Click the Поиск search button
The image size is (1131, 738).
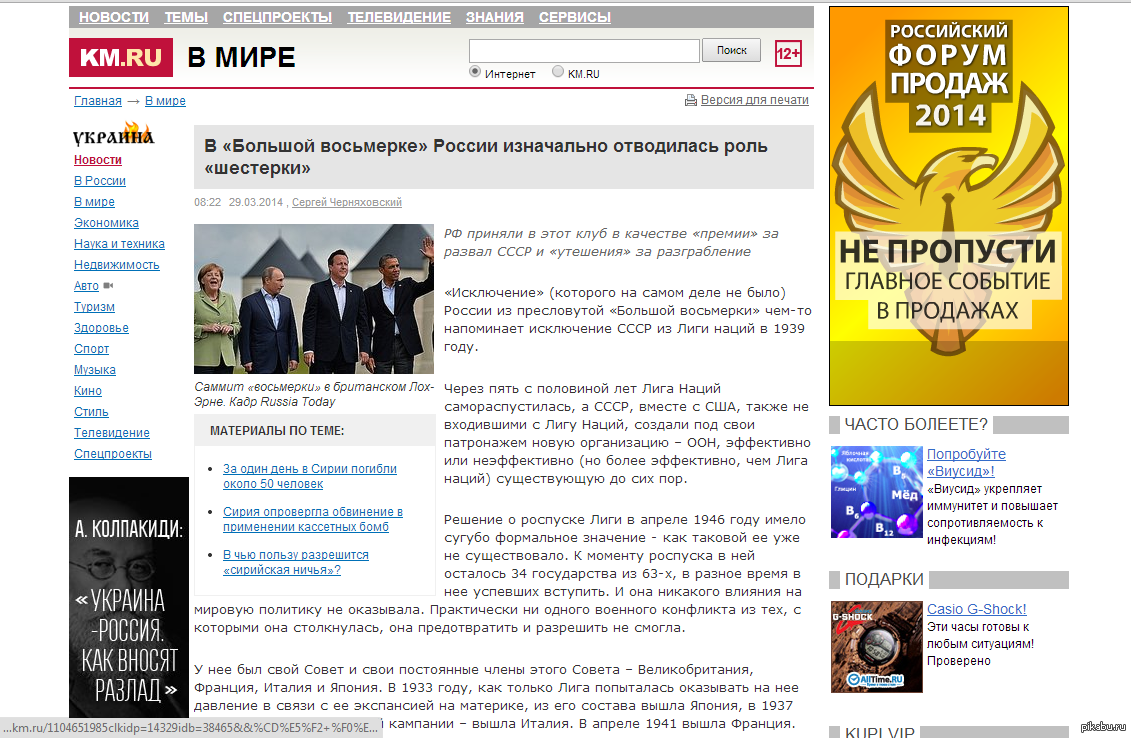click(731, 50)
